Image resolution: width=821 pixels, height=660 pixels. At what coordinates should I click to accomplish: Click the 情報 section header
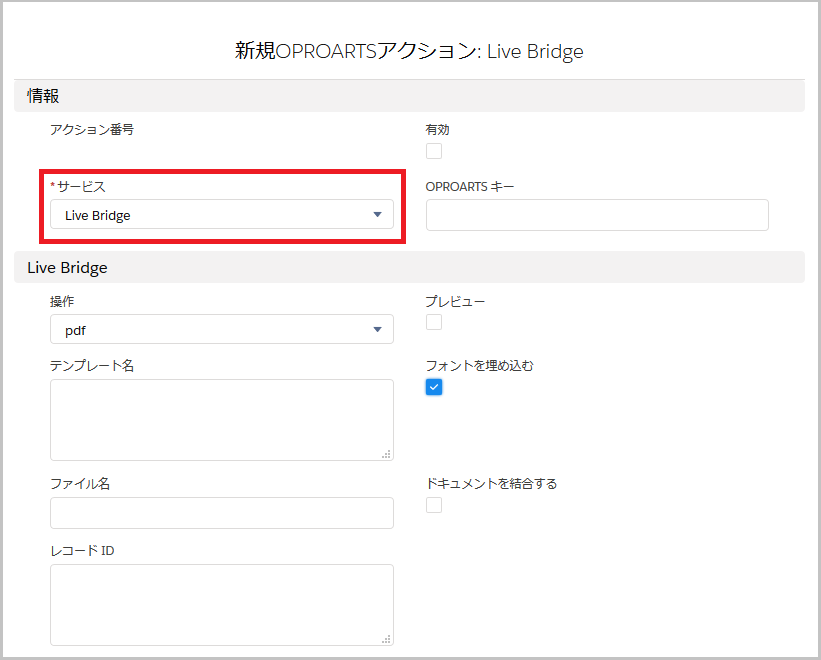[43, 96]
